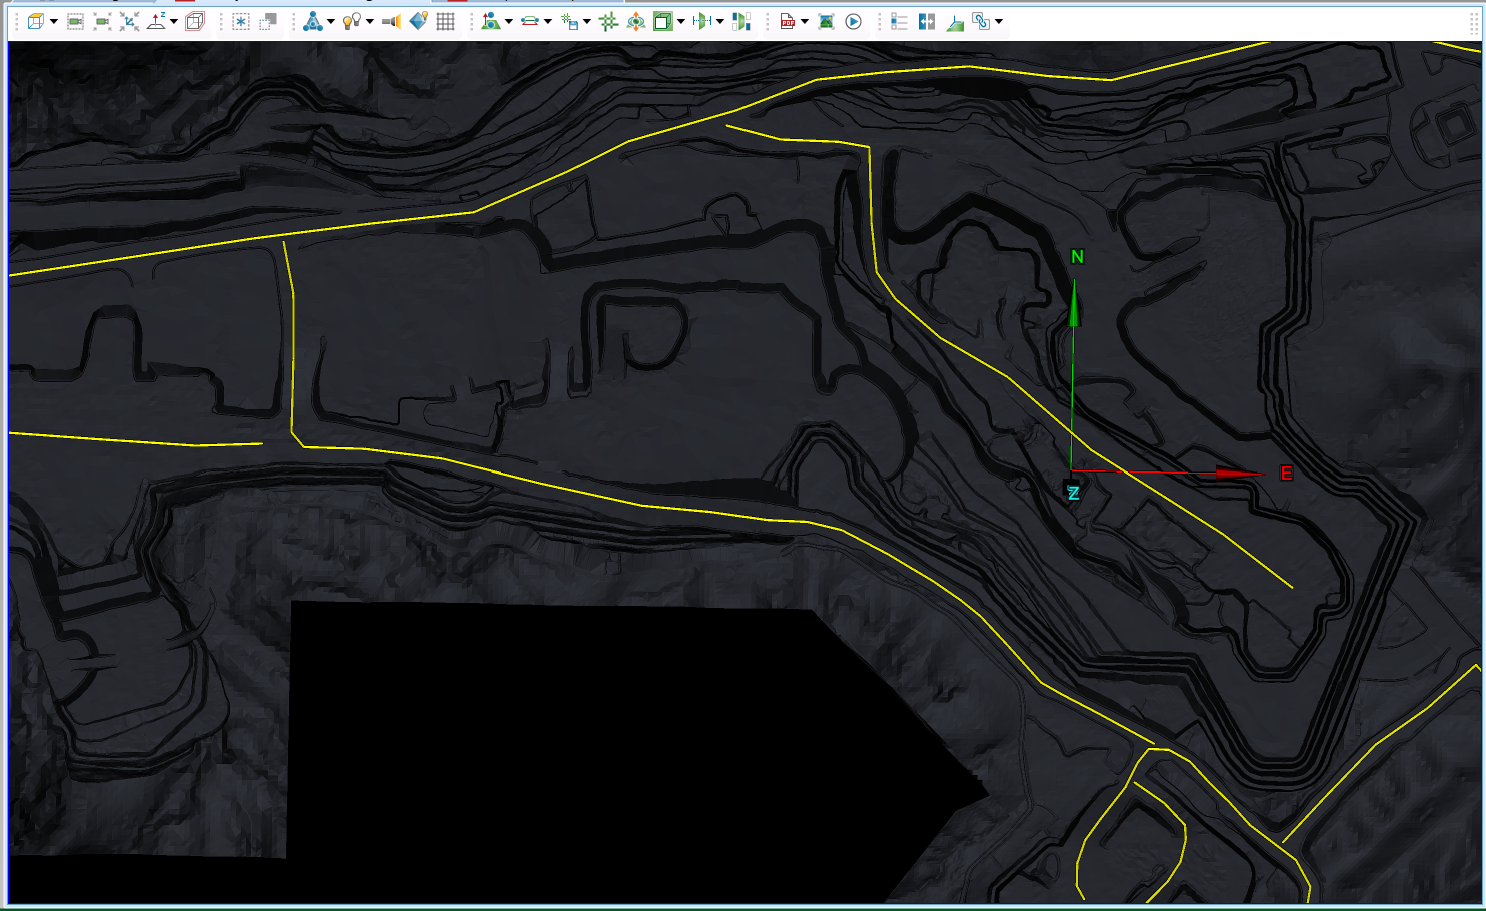
Task: Click the save image picture icon
Action: pos(826,21)
